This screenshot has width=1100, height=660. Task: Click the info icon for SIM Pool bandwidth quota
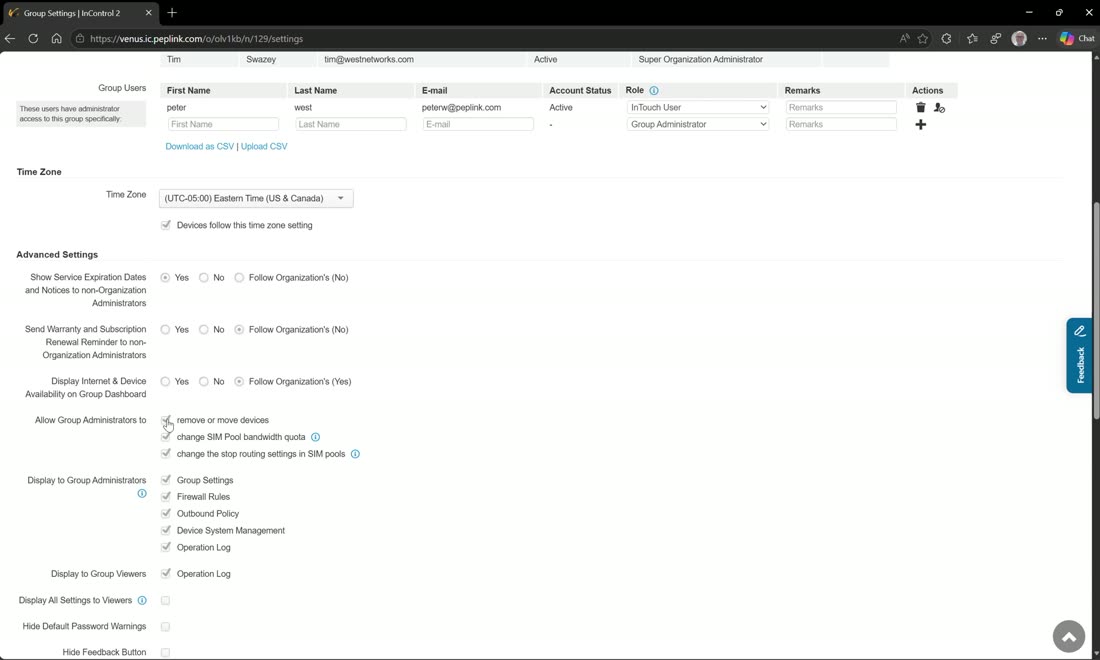[316, 437]
